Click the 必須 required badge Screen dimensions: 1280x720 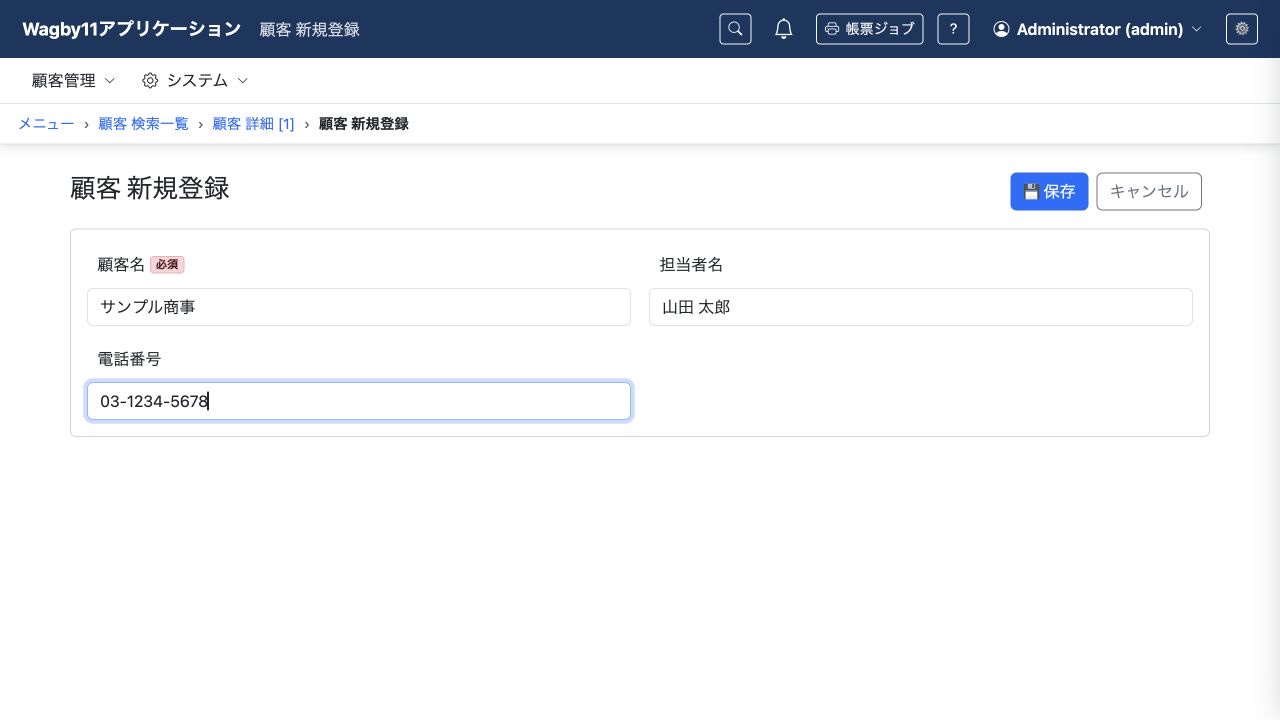[167, 265]
